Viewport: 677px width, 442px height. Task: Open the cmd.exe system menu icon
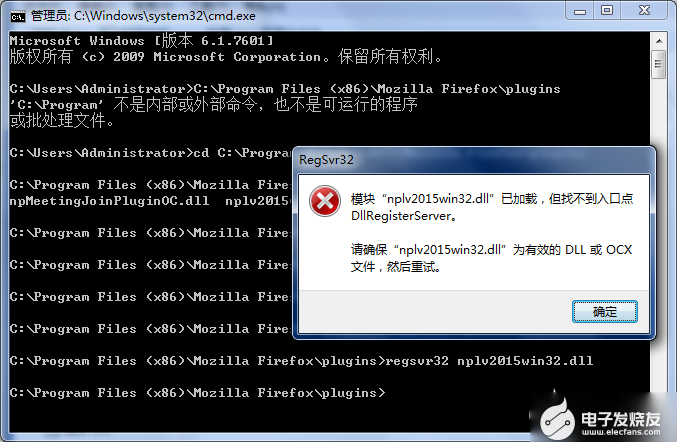click(x=18, y=16)
